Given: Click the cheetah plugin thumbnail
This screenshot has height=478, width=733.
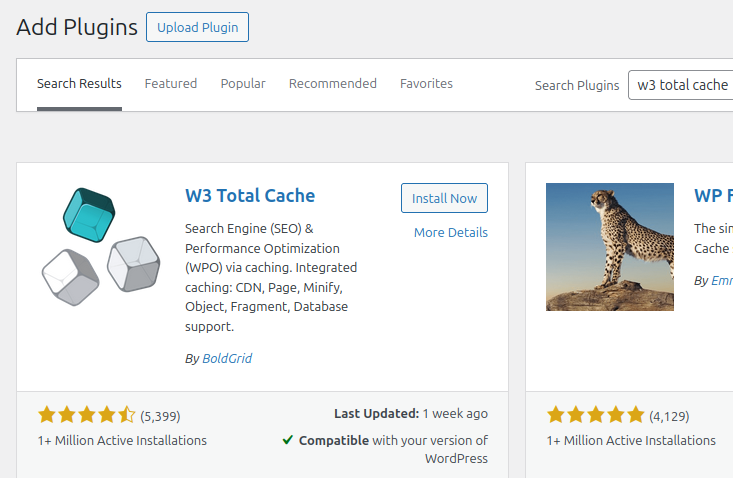Looking at the screenshot, I should point(610,247).
